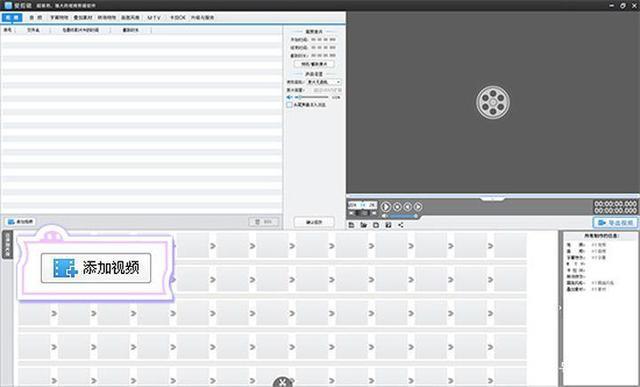Click the round icon at the bottom center

[x=282, y=382]
